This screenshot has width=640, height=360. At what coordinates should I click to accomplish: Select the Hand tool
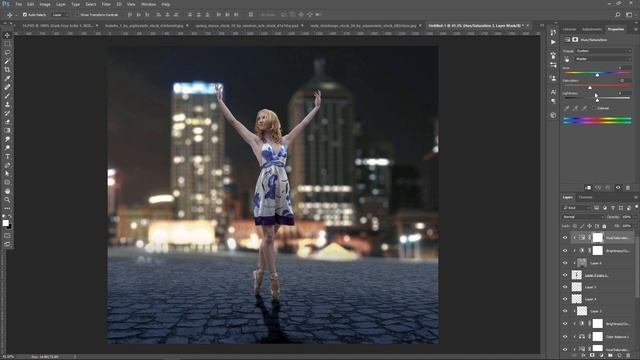pyautogui.click(x=7, y=191)
